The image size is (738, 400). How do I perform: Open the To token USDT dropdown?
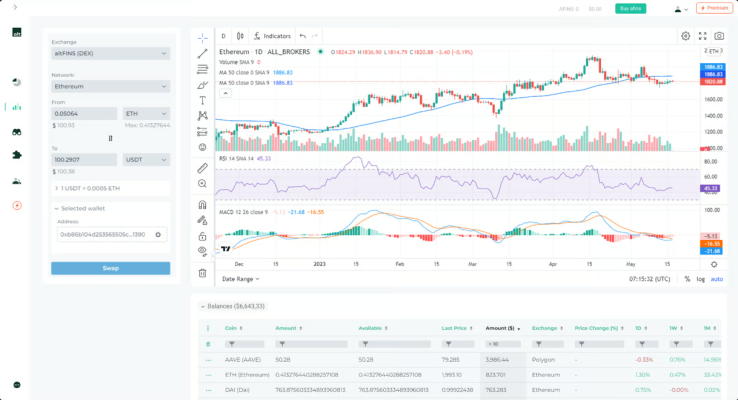point(146,160)
